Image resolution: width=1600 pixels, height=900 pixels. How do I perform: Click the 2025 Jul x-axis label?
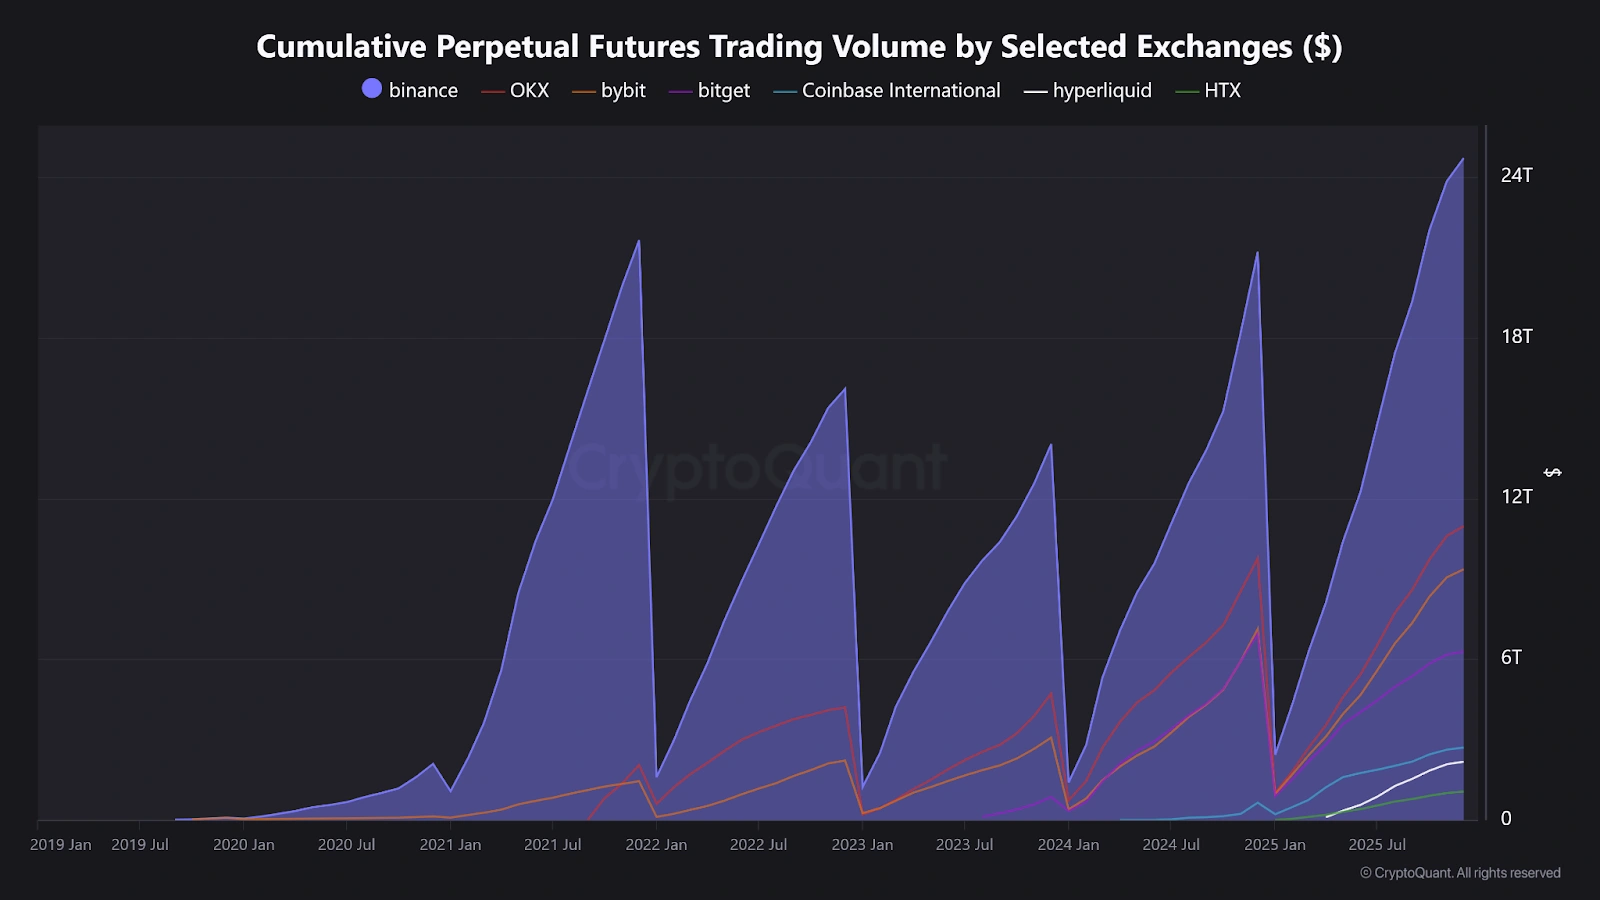[x=1377, y=845]
